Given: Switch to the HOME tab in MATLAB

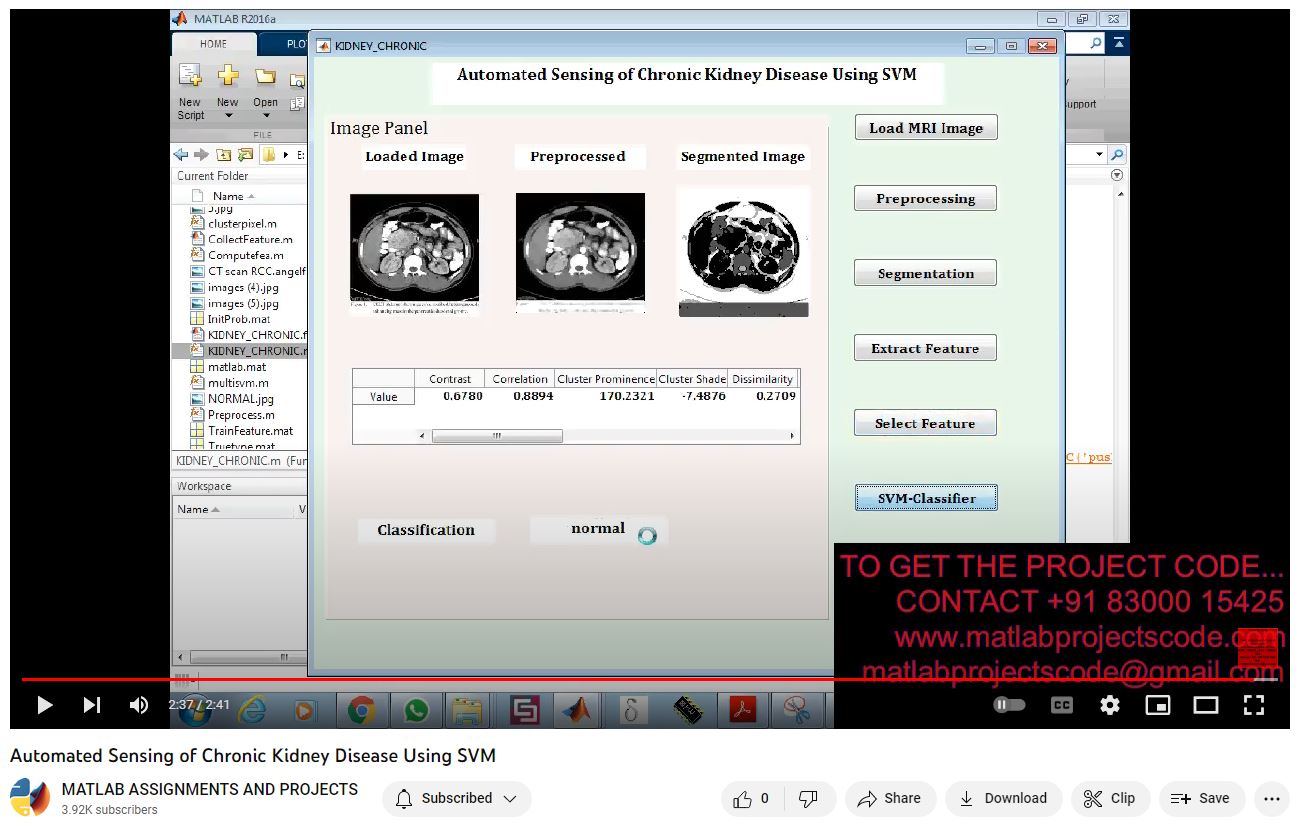Looking at the screenshot, I should pos(213,44).
